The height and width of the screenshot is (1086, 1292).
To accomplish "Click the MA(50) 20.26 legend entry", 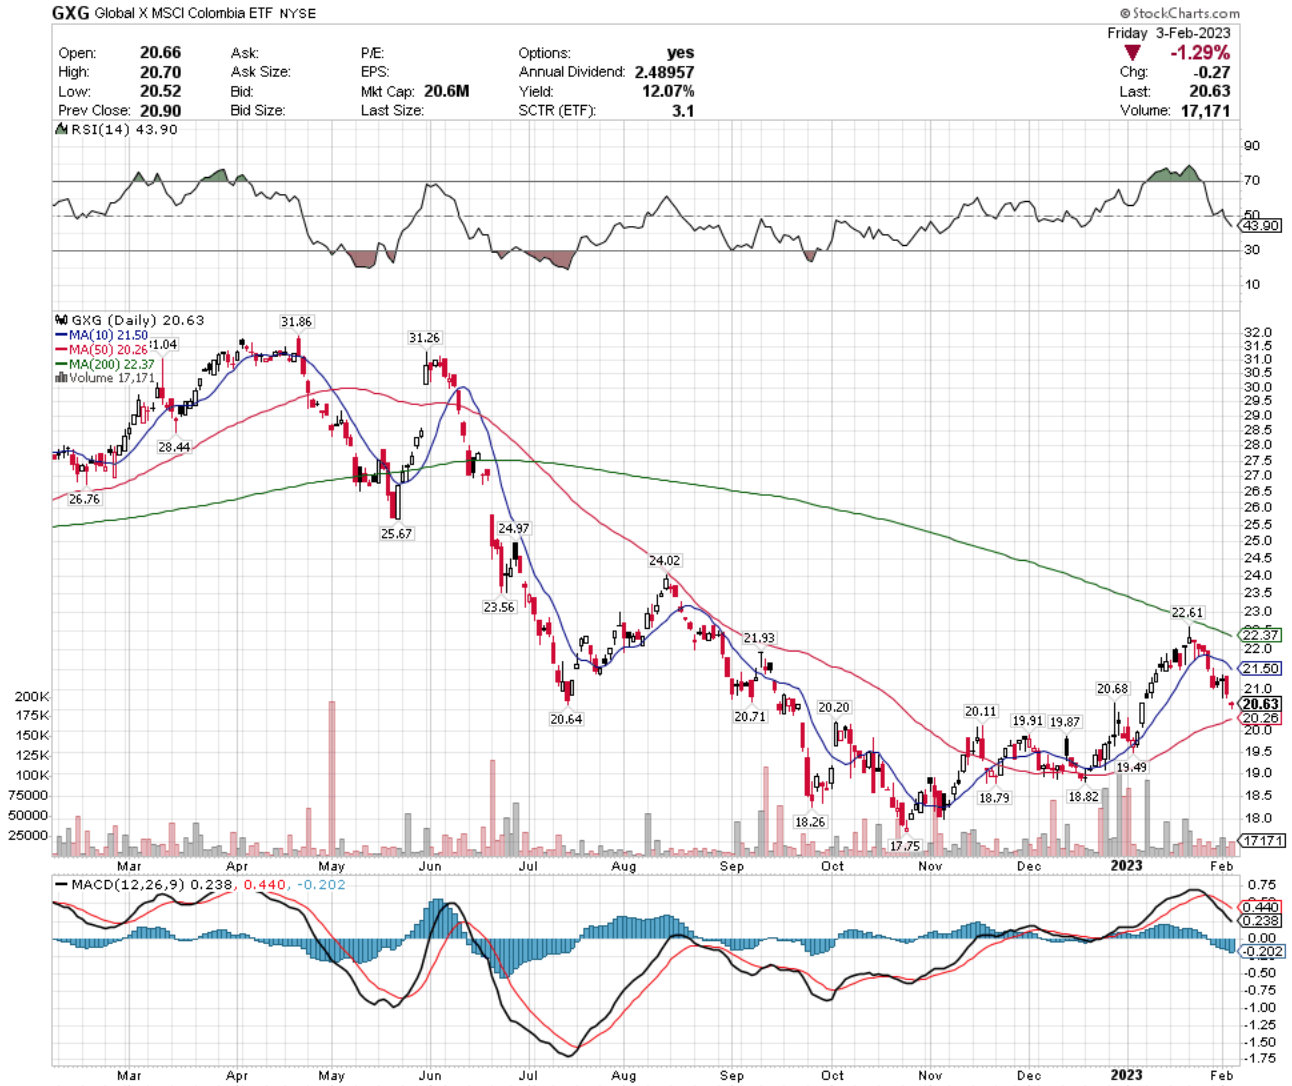I will [x=101, y=349].
